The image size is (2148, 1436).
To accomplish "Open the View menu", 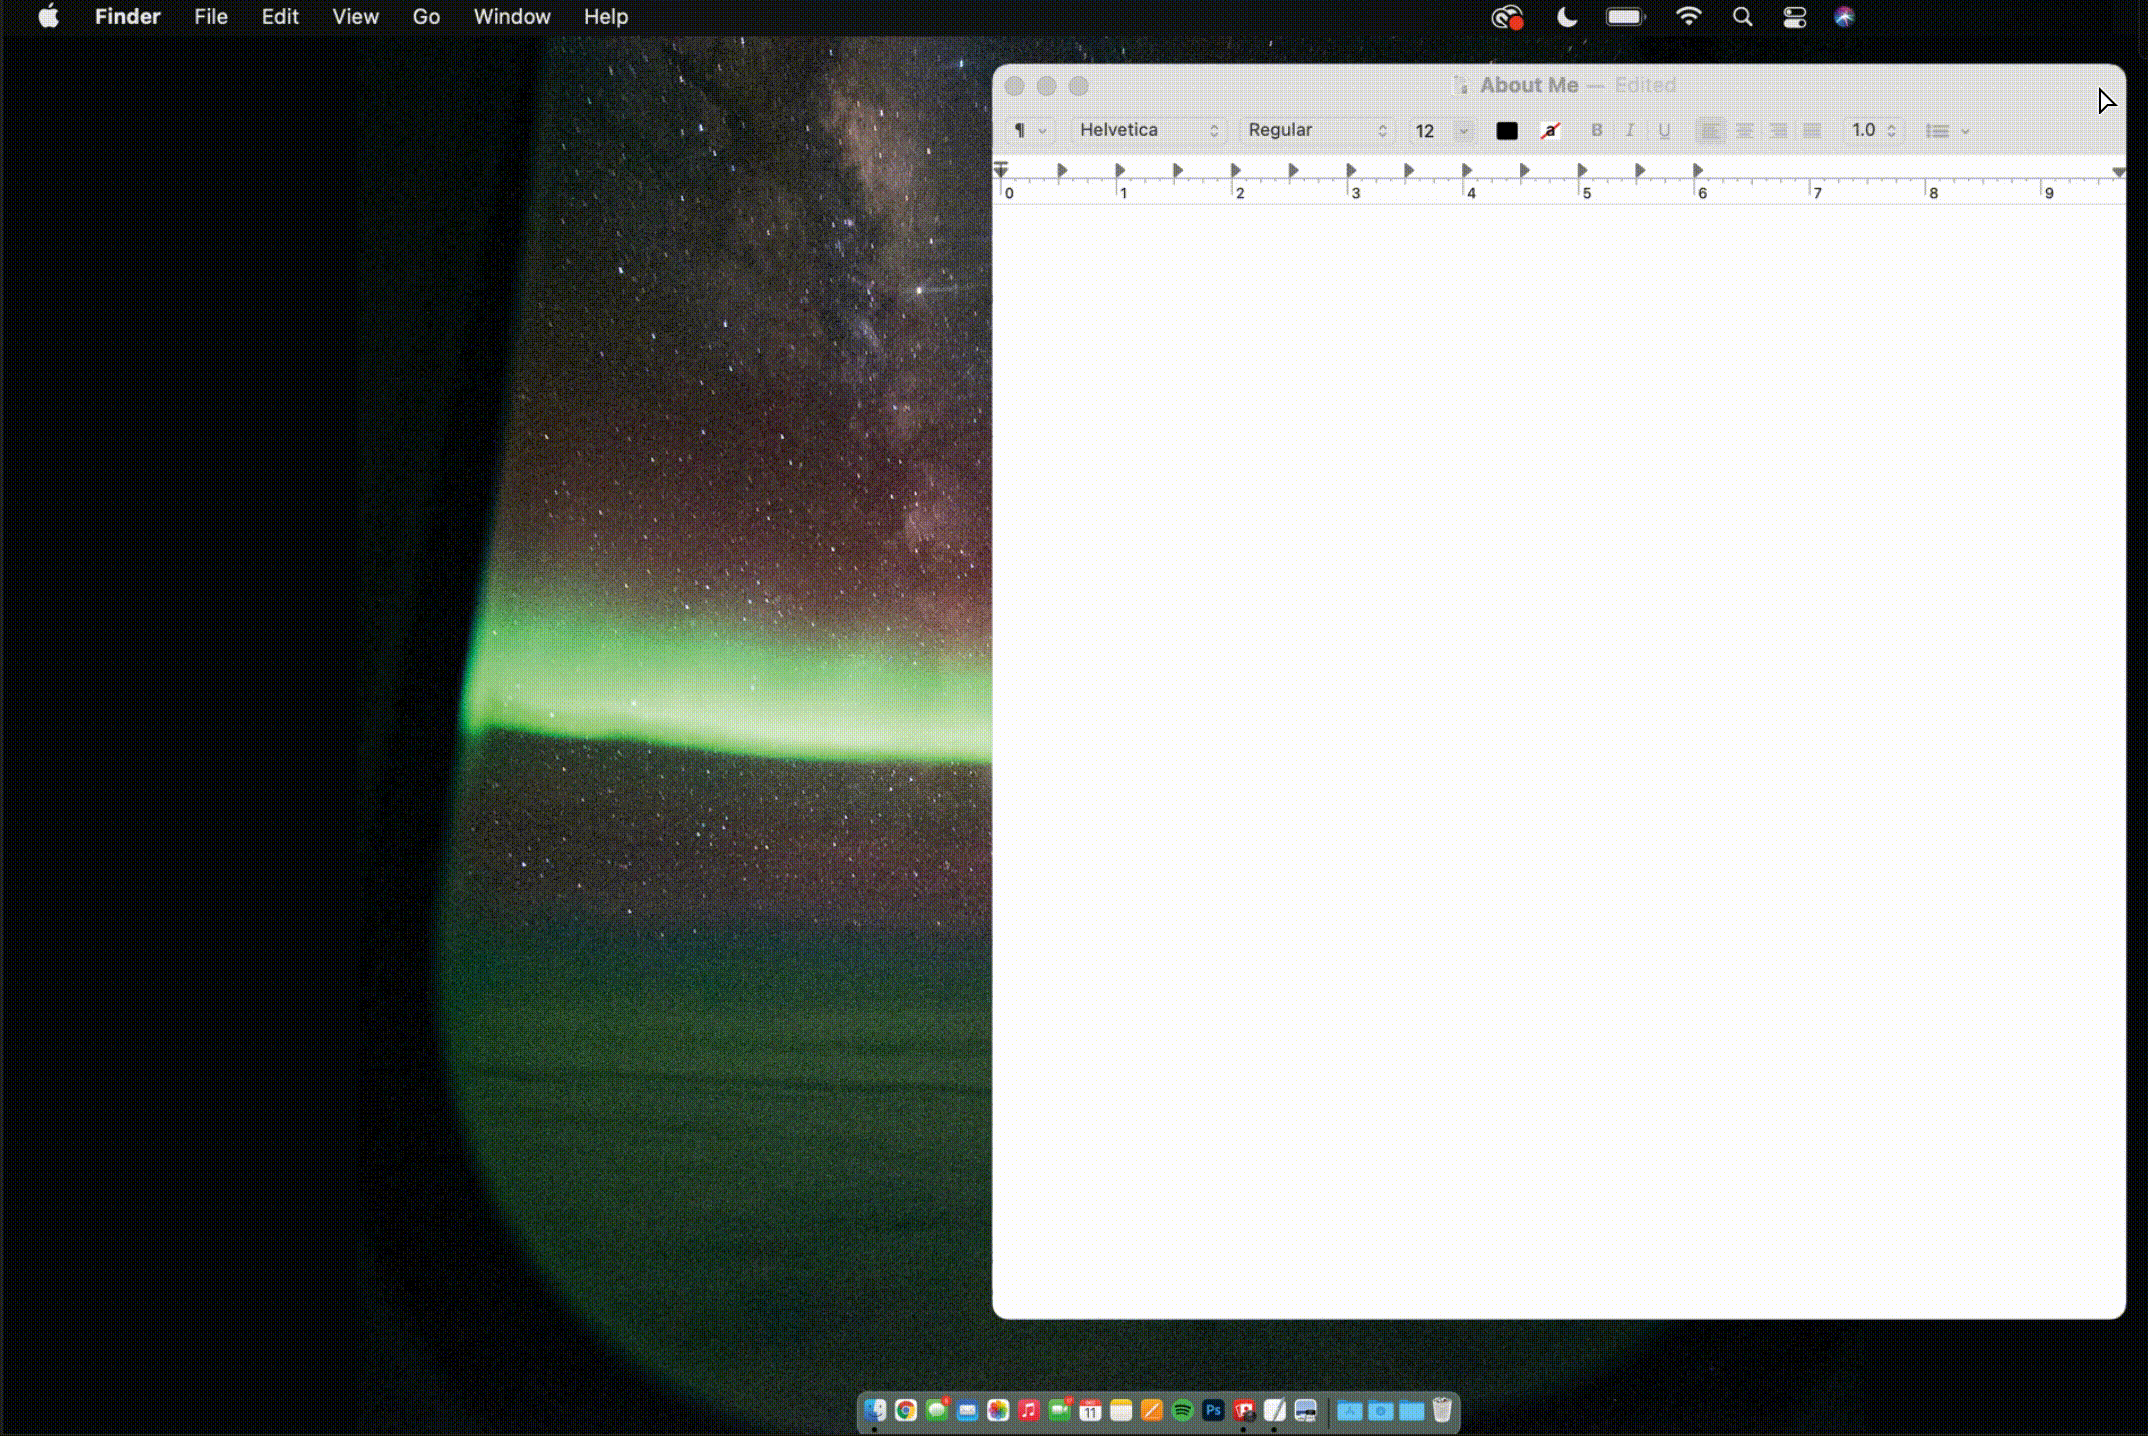I will [x=355, y=17].
